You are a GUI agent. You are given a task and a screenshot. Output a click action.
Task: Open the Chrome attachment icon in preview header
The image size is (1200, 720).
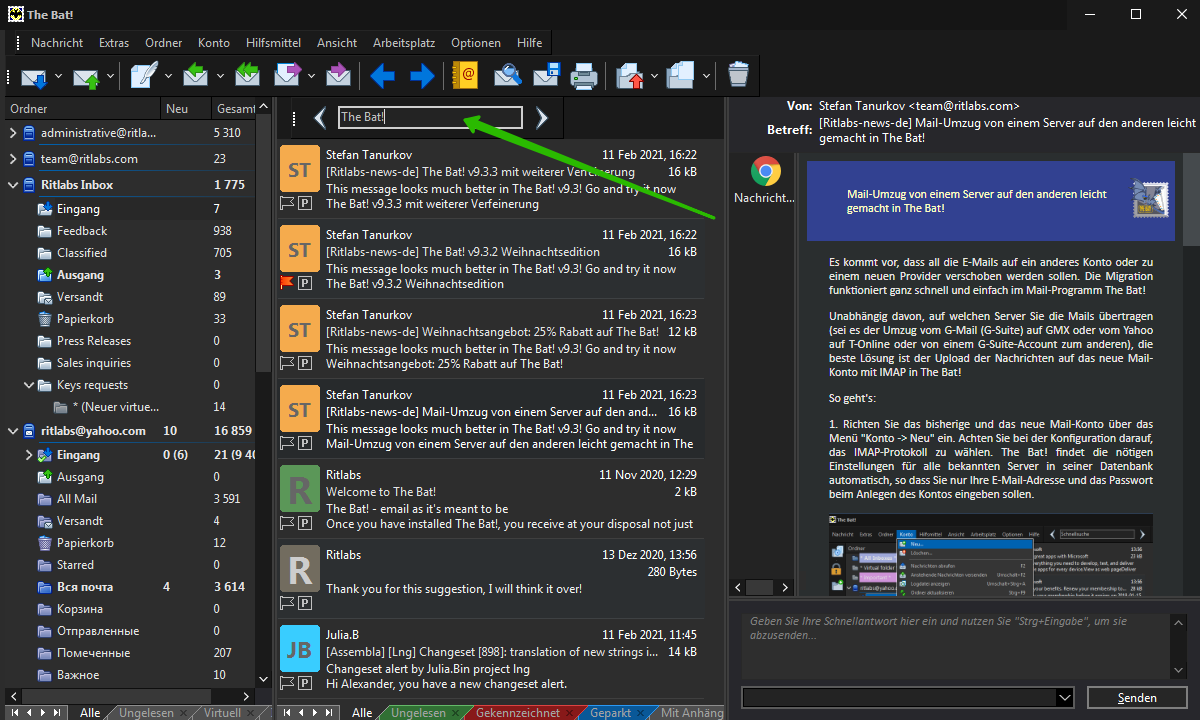tap(766, 172)
